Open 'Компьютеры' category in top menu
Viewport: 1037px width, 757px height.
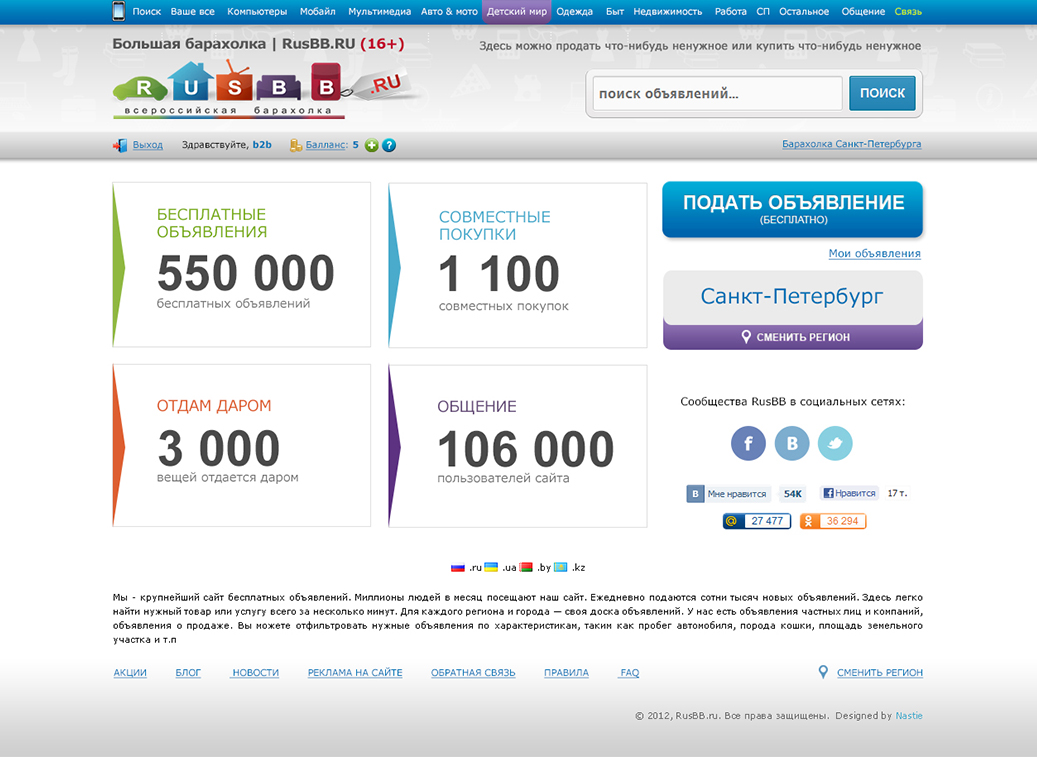click(x=257, y=11)
